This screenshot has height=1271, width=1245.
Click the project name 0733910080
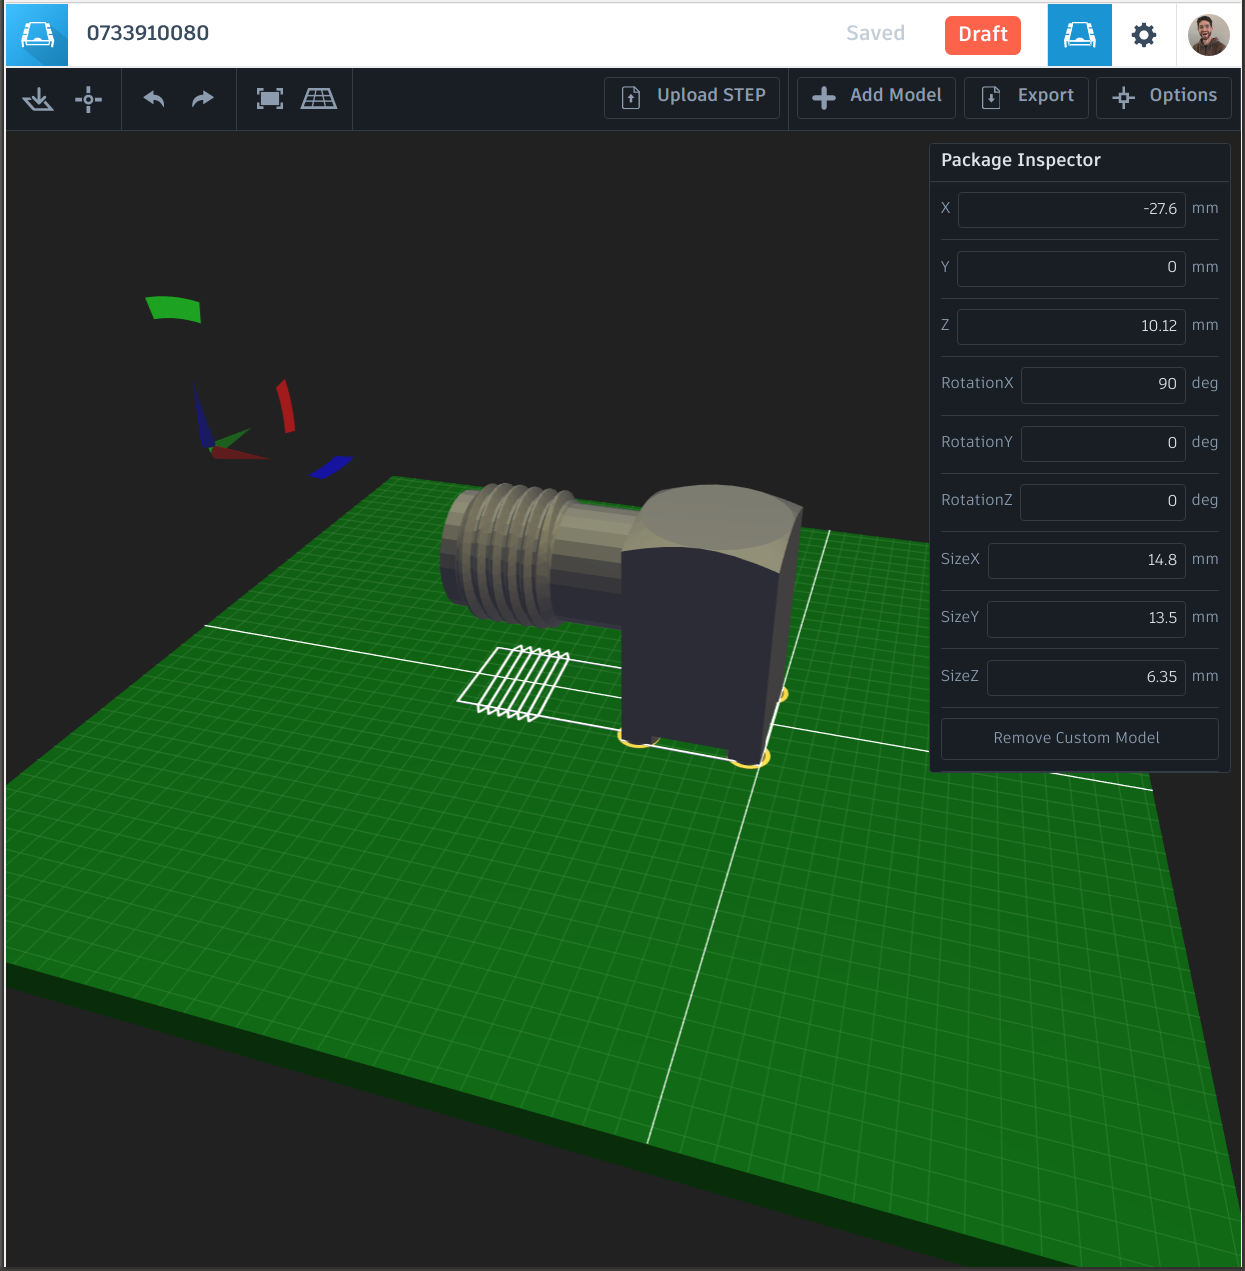click(x=148, y=33)
